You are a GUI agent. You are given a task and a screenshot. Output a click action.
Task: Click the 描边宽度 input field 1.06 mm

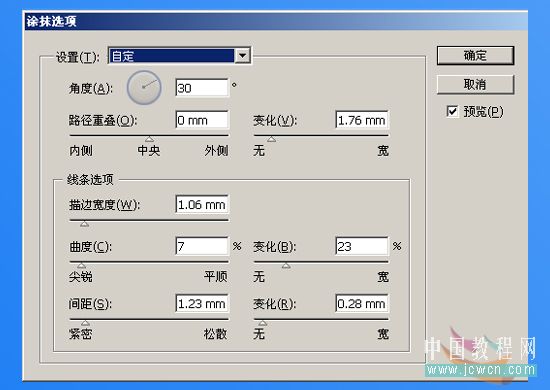pos(202,204)
